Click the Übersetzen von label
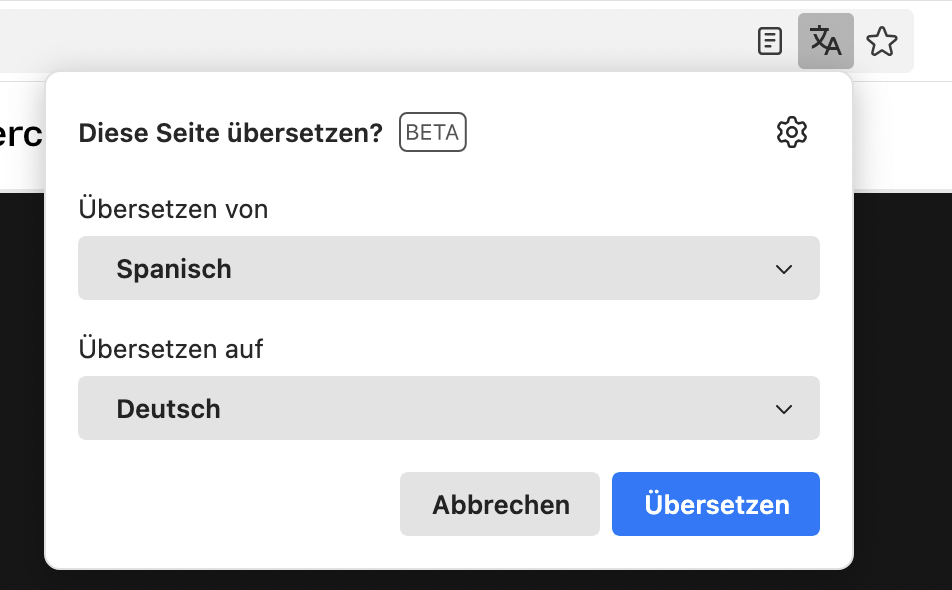This screenshot has width=952, height=590. tap(173, 209)
